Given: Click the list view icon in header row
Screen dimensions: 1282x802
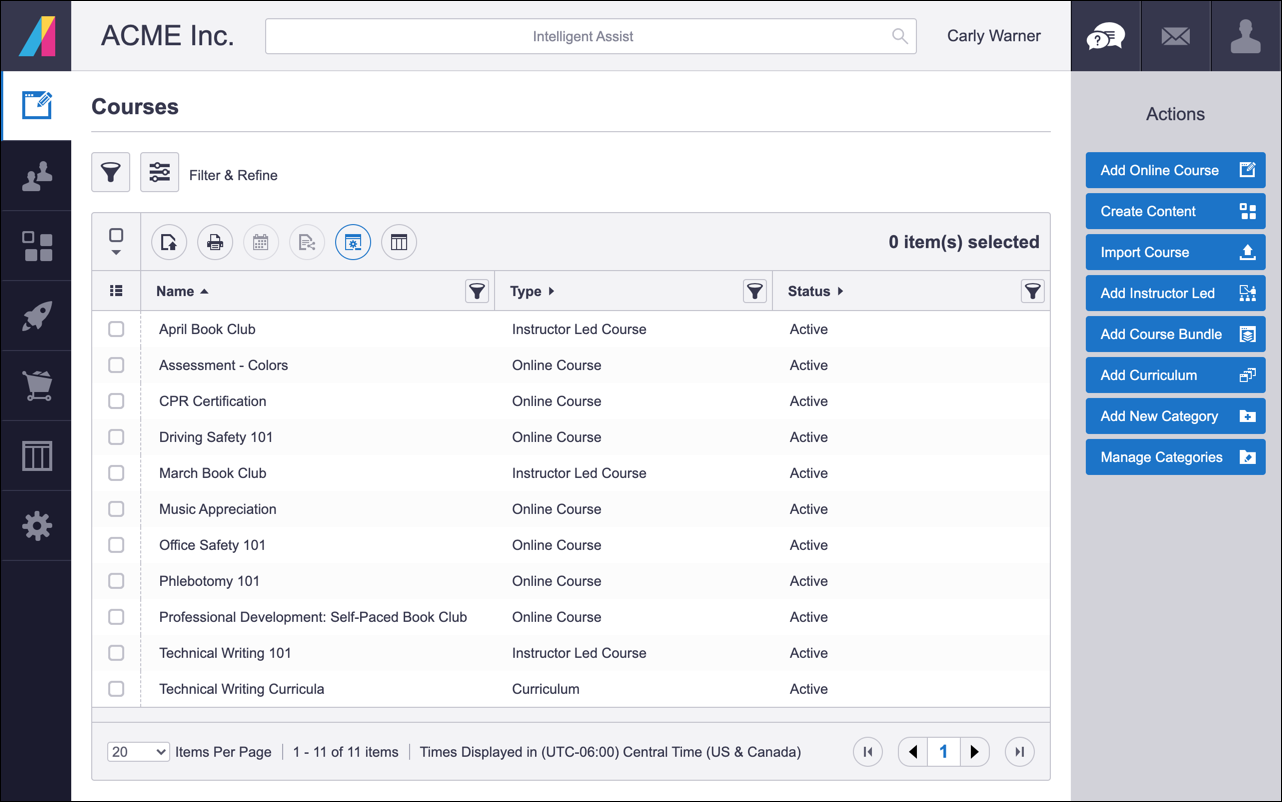Looking at the screenshot, I should click(x=116, y=291).
